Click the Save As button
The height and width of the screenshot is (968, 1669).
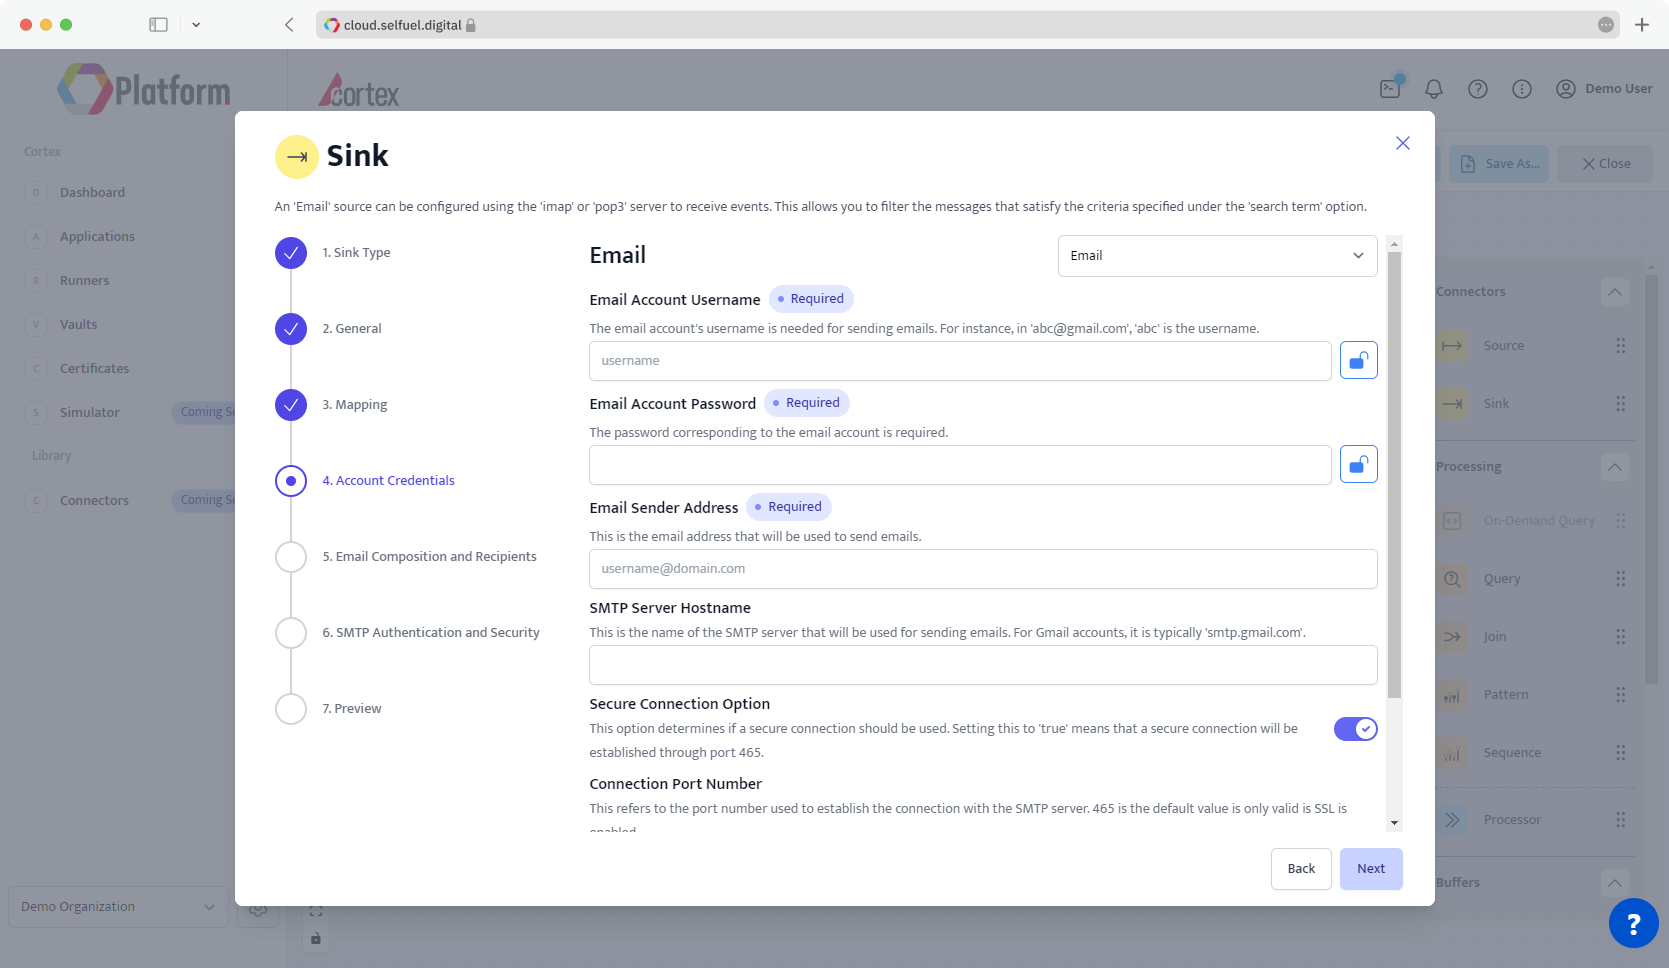click(x=1499, y=164)
